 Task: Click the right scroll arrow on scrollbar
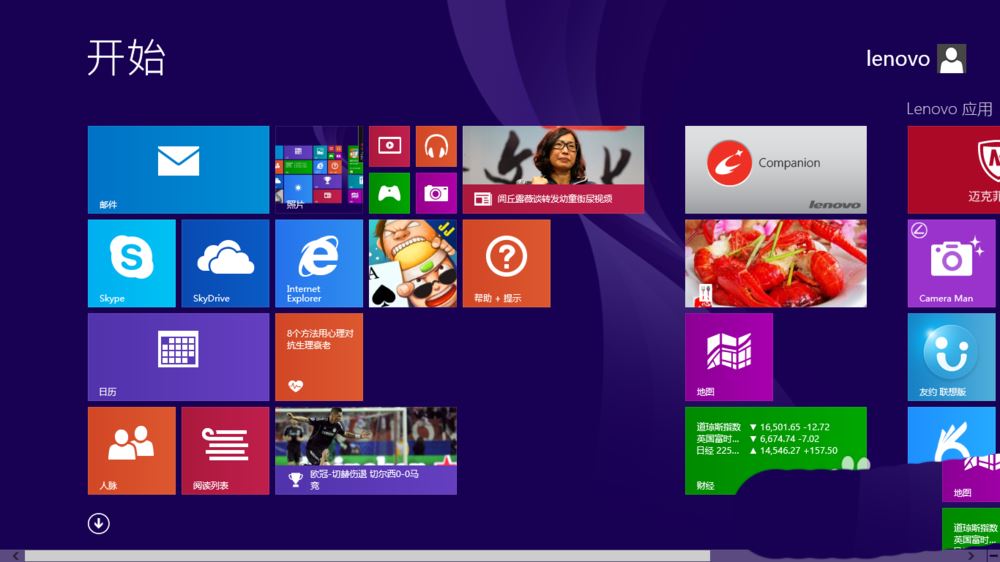971,556
